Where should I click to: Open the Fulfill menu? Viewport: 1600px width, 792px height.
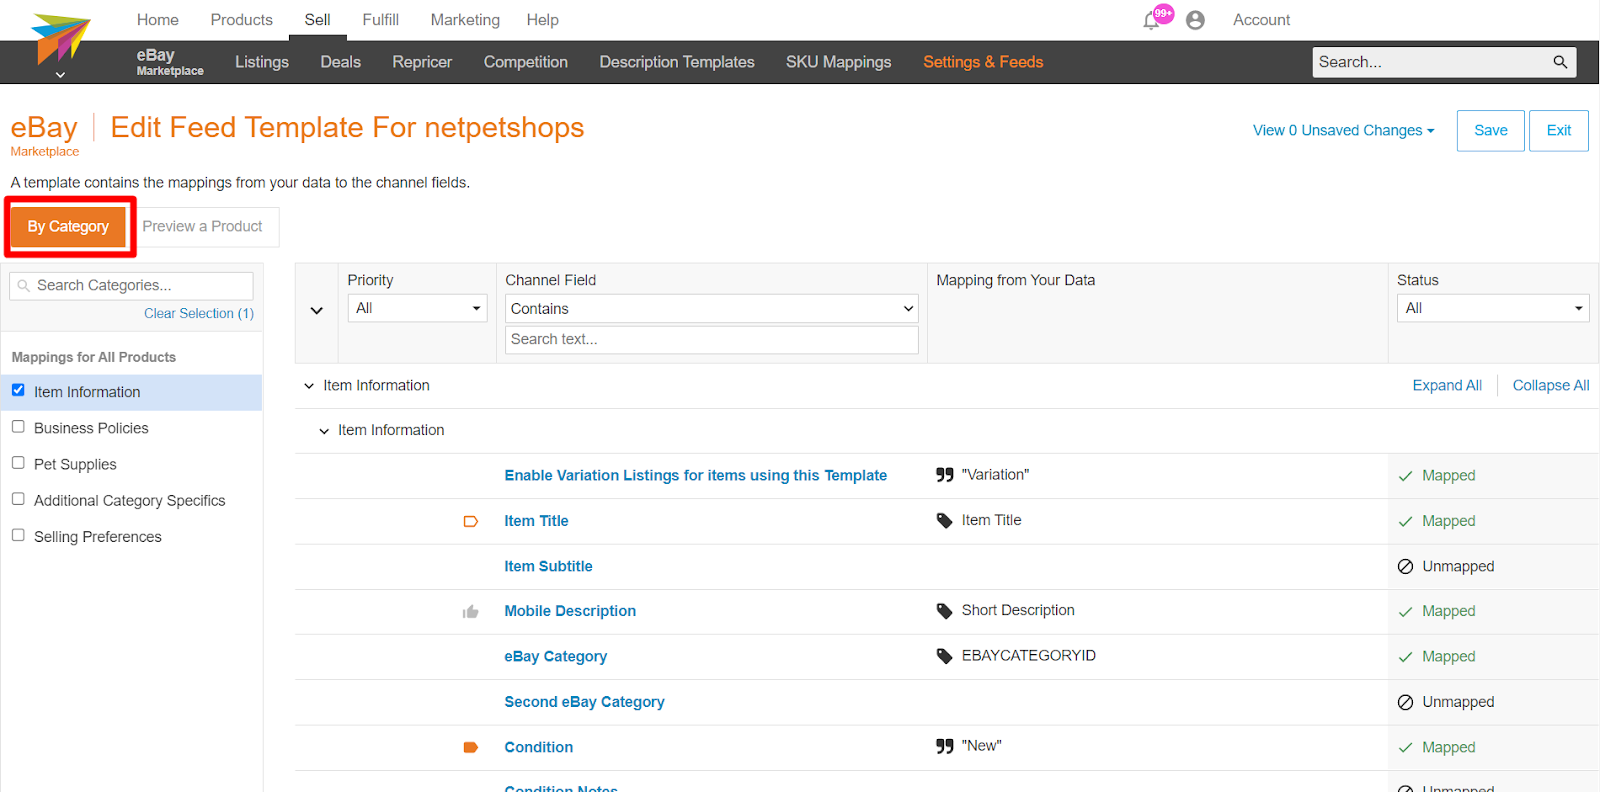pyautogui.click(x=381, y=20)
